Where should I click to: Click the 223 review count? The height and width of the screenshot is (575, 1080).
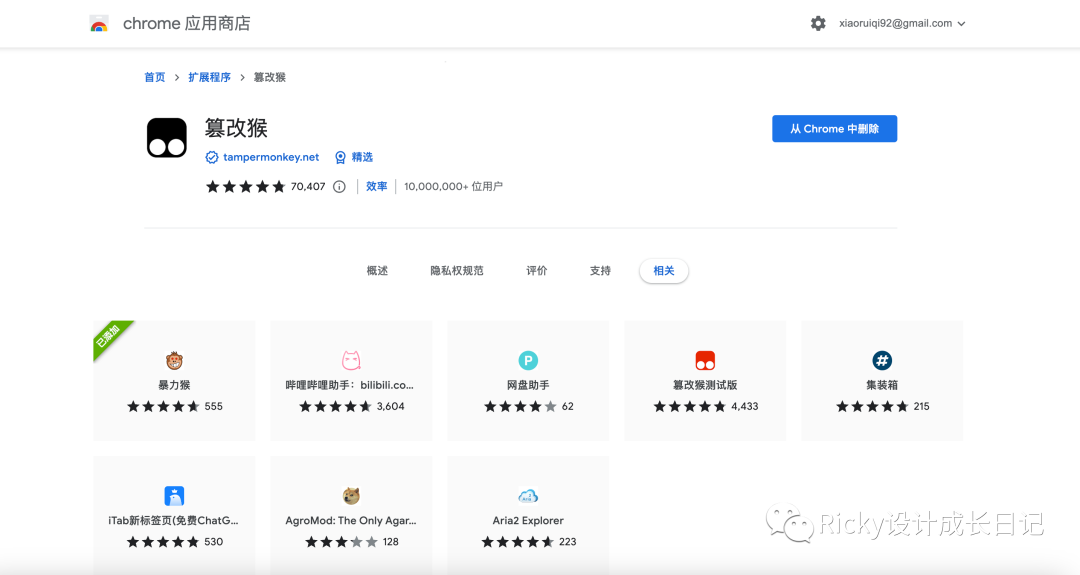point(568,542)
